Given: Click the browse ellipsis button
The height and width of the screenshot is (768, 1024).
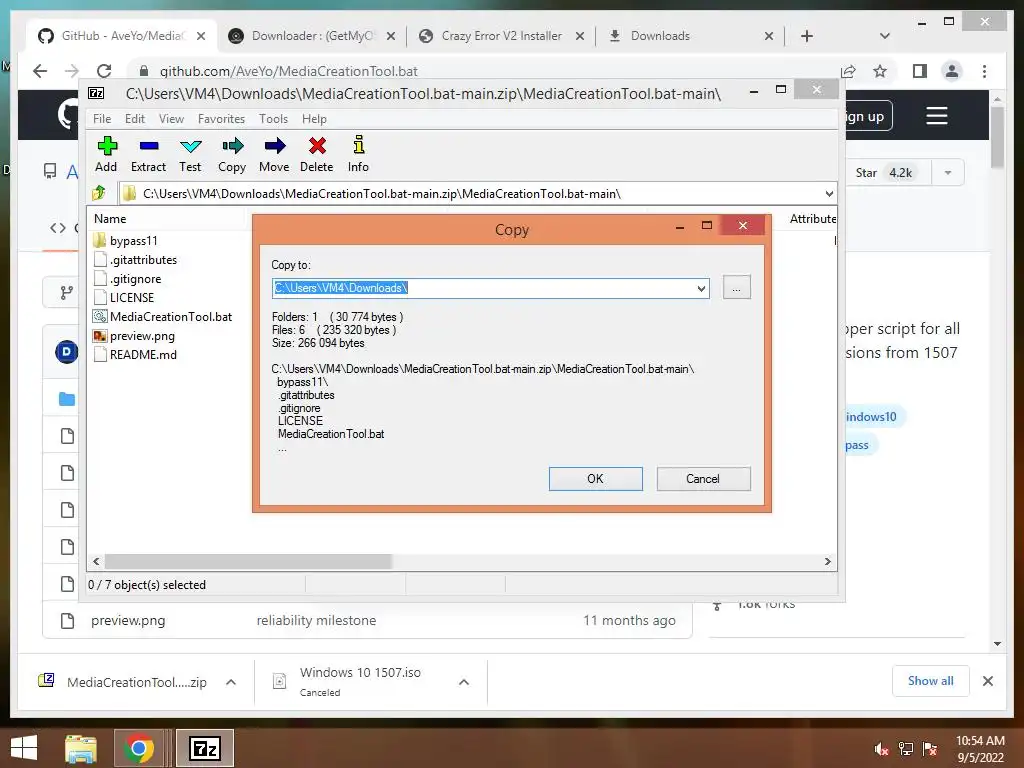Looking at the screenshot, I should coord(737,288).
